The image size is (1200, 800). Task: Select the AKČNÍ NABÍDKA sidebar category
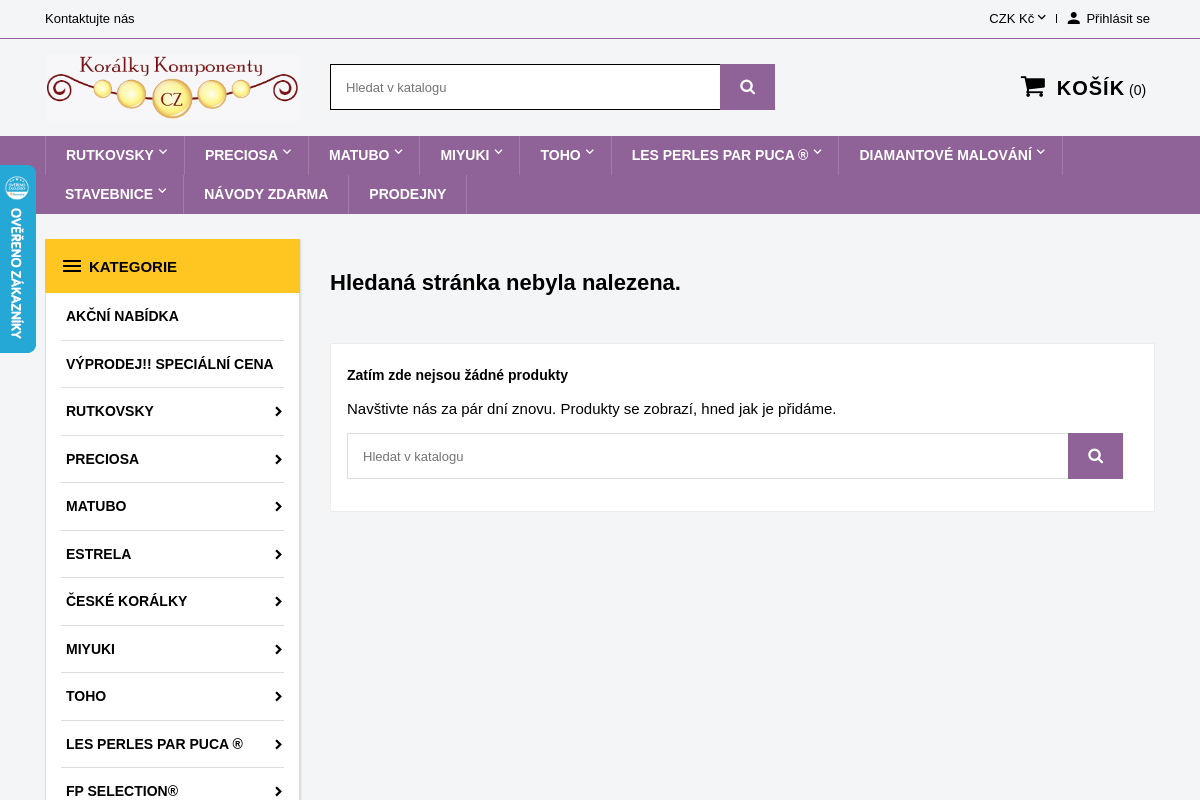pyautogui.click(x=122, y=316)
